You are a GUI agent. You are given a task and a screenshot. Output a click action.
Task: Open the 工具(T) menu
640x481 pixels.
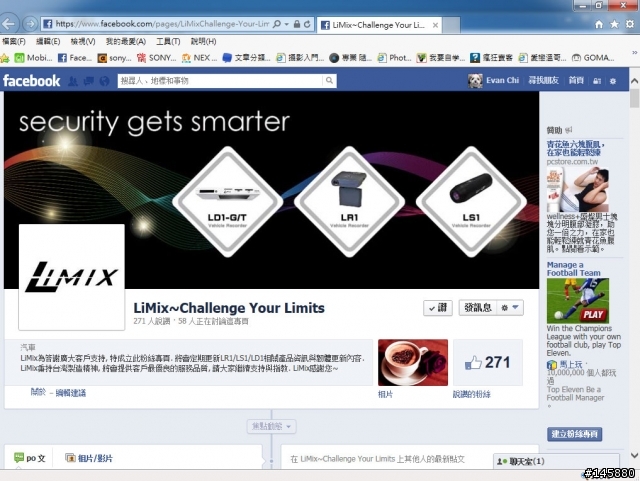[x=168, y=42]
